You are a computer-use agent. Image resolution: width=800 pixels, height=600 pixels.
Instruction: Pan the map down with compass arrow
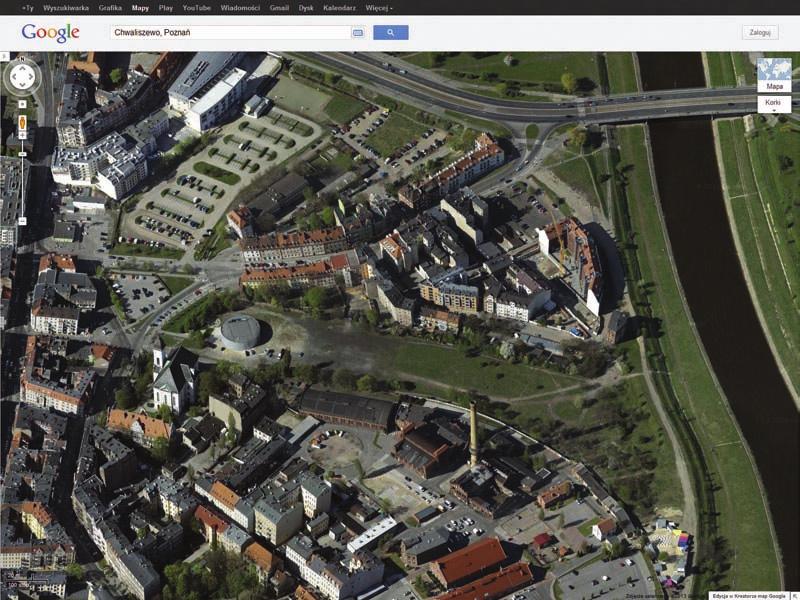[x=22, y=87]
